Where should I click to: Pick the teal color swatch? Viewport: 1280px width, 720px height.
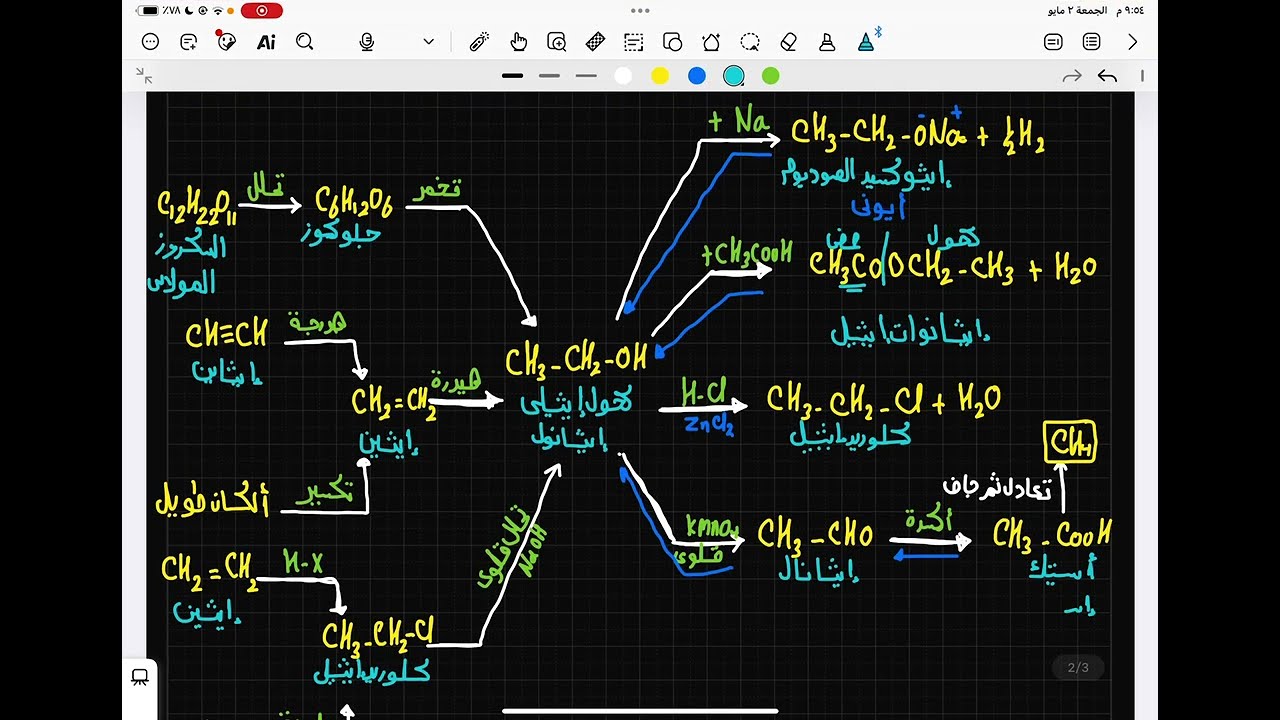click(x=734, y=76)
